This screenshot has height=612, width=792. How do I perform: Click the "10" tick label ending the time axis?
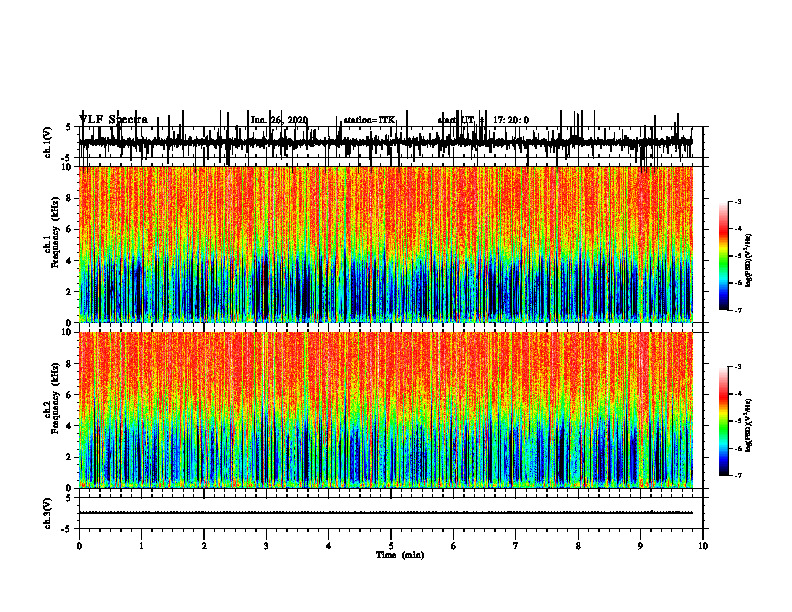pos(703,546)
